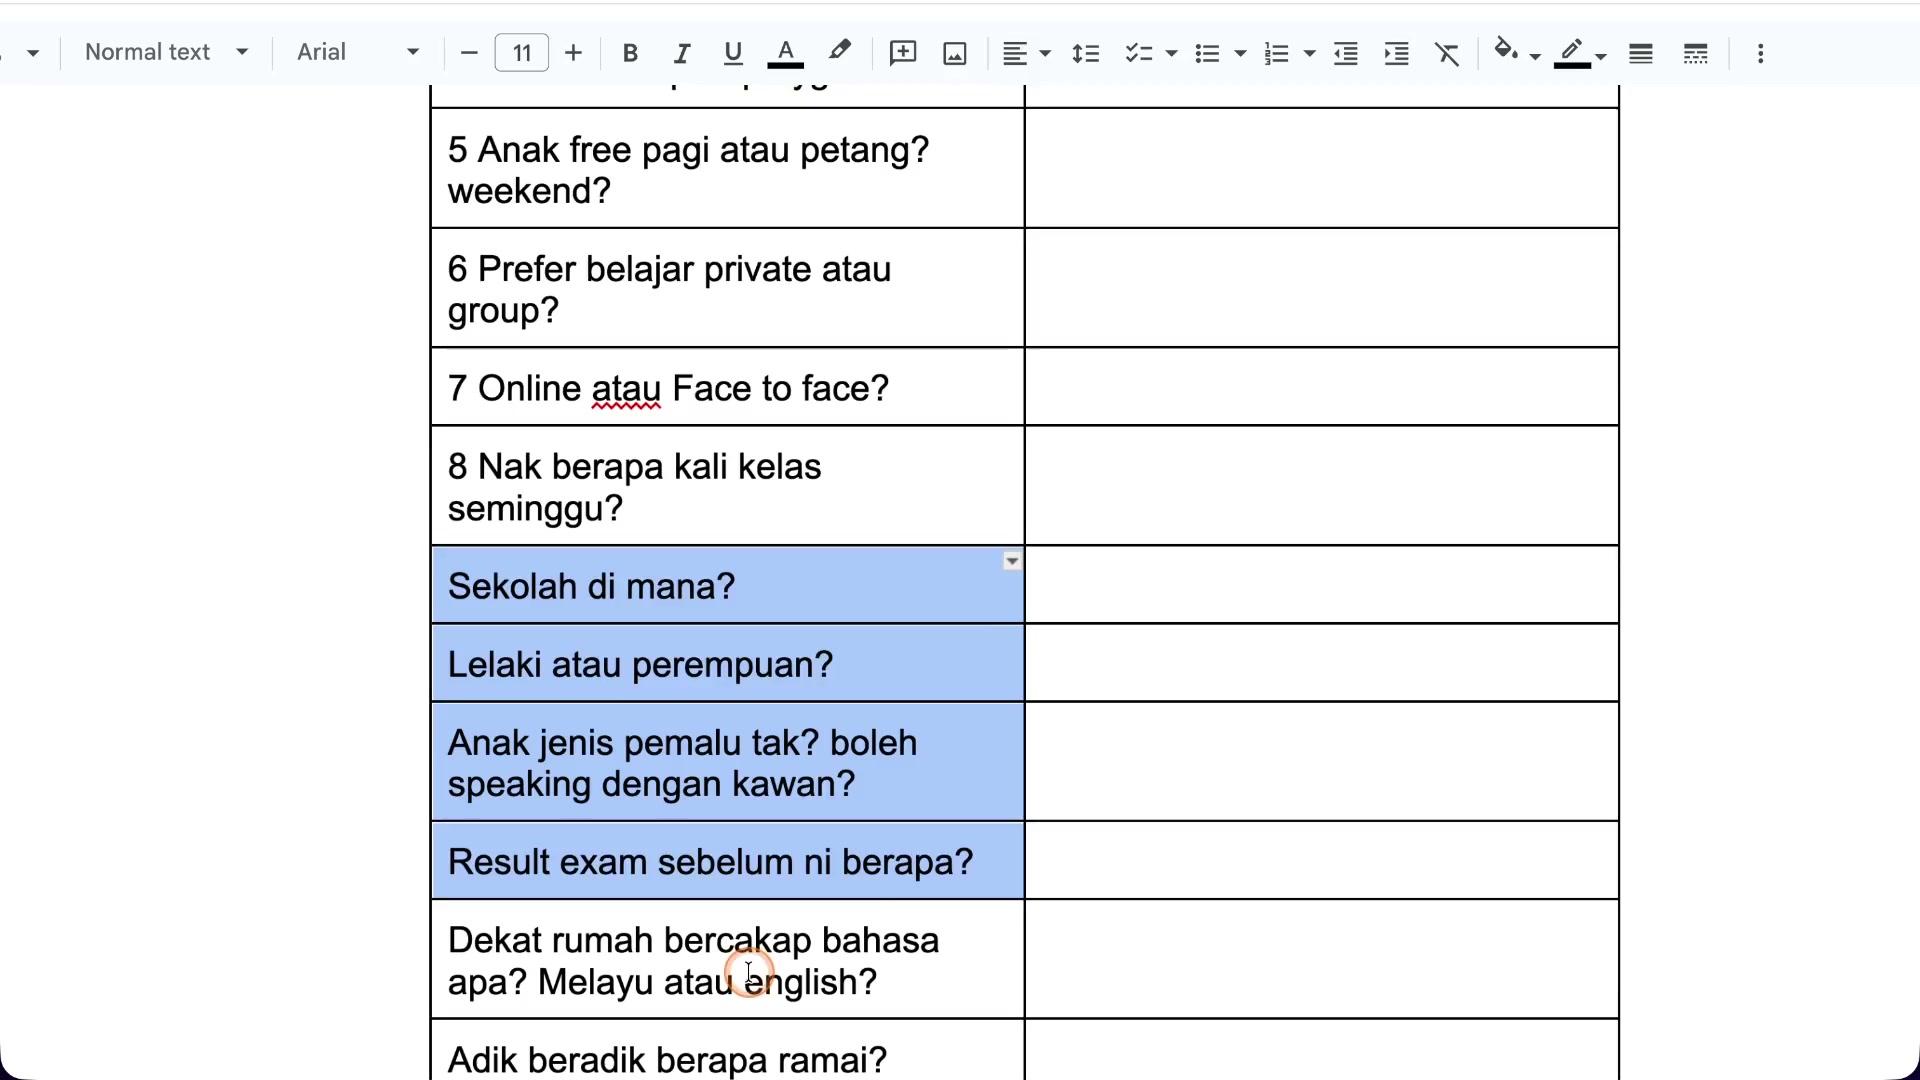The image size is (1920, 1080).
Task: Expand the checklist menu arrow
Action: click(1171, 54)
